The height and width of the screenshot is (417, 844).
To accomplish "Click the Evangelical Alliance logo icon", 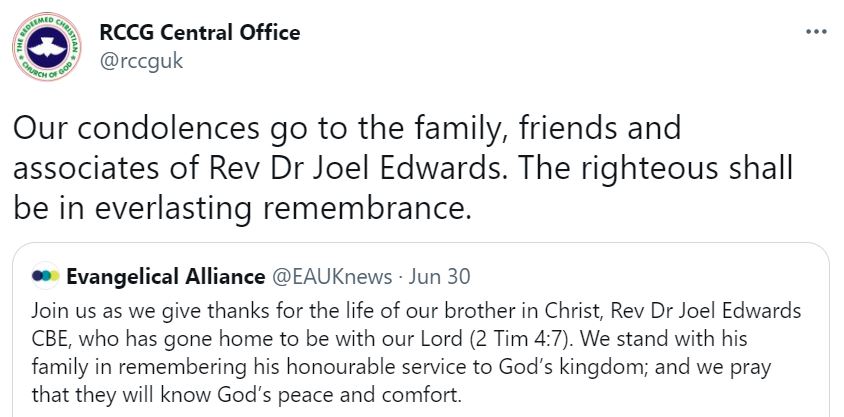I will [x=46, y=275].
